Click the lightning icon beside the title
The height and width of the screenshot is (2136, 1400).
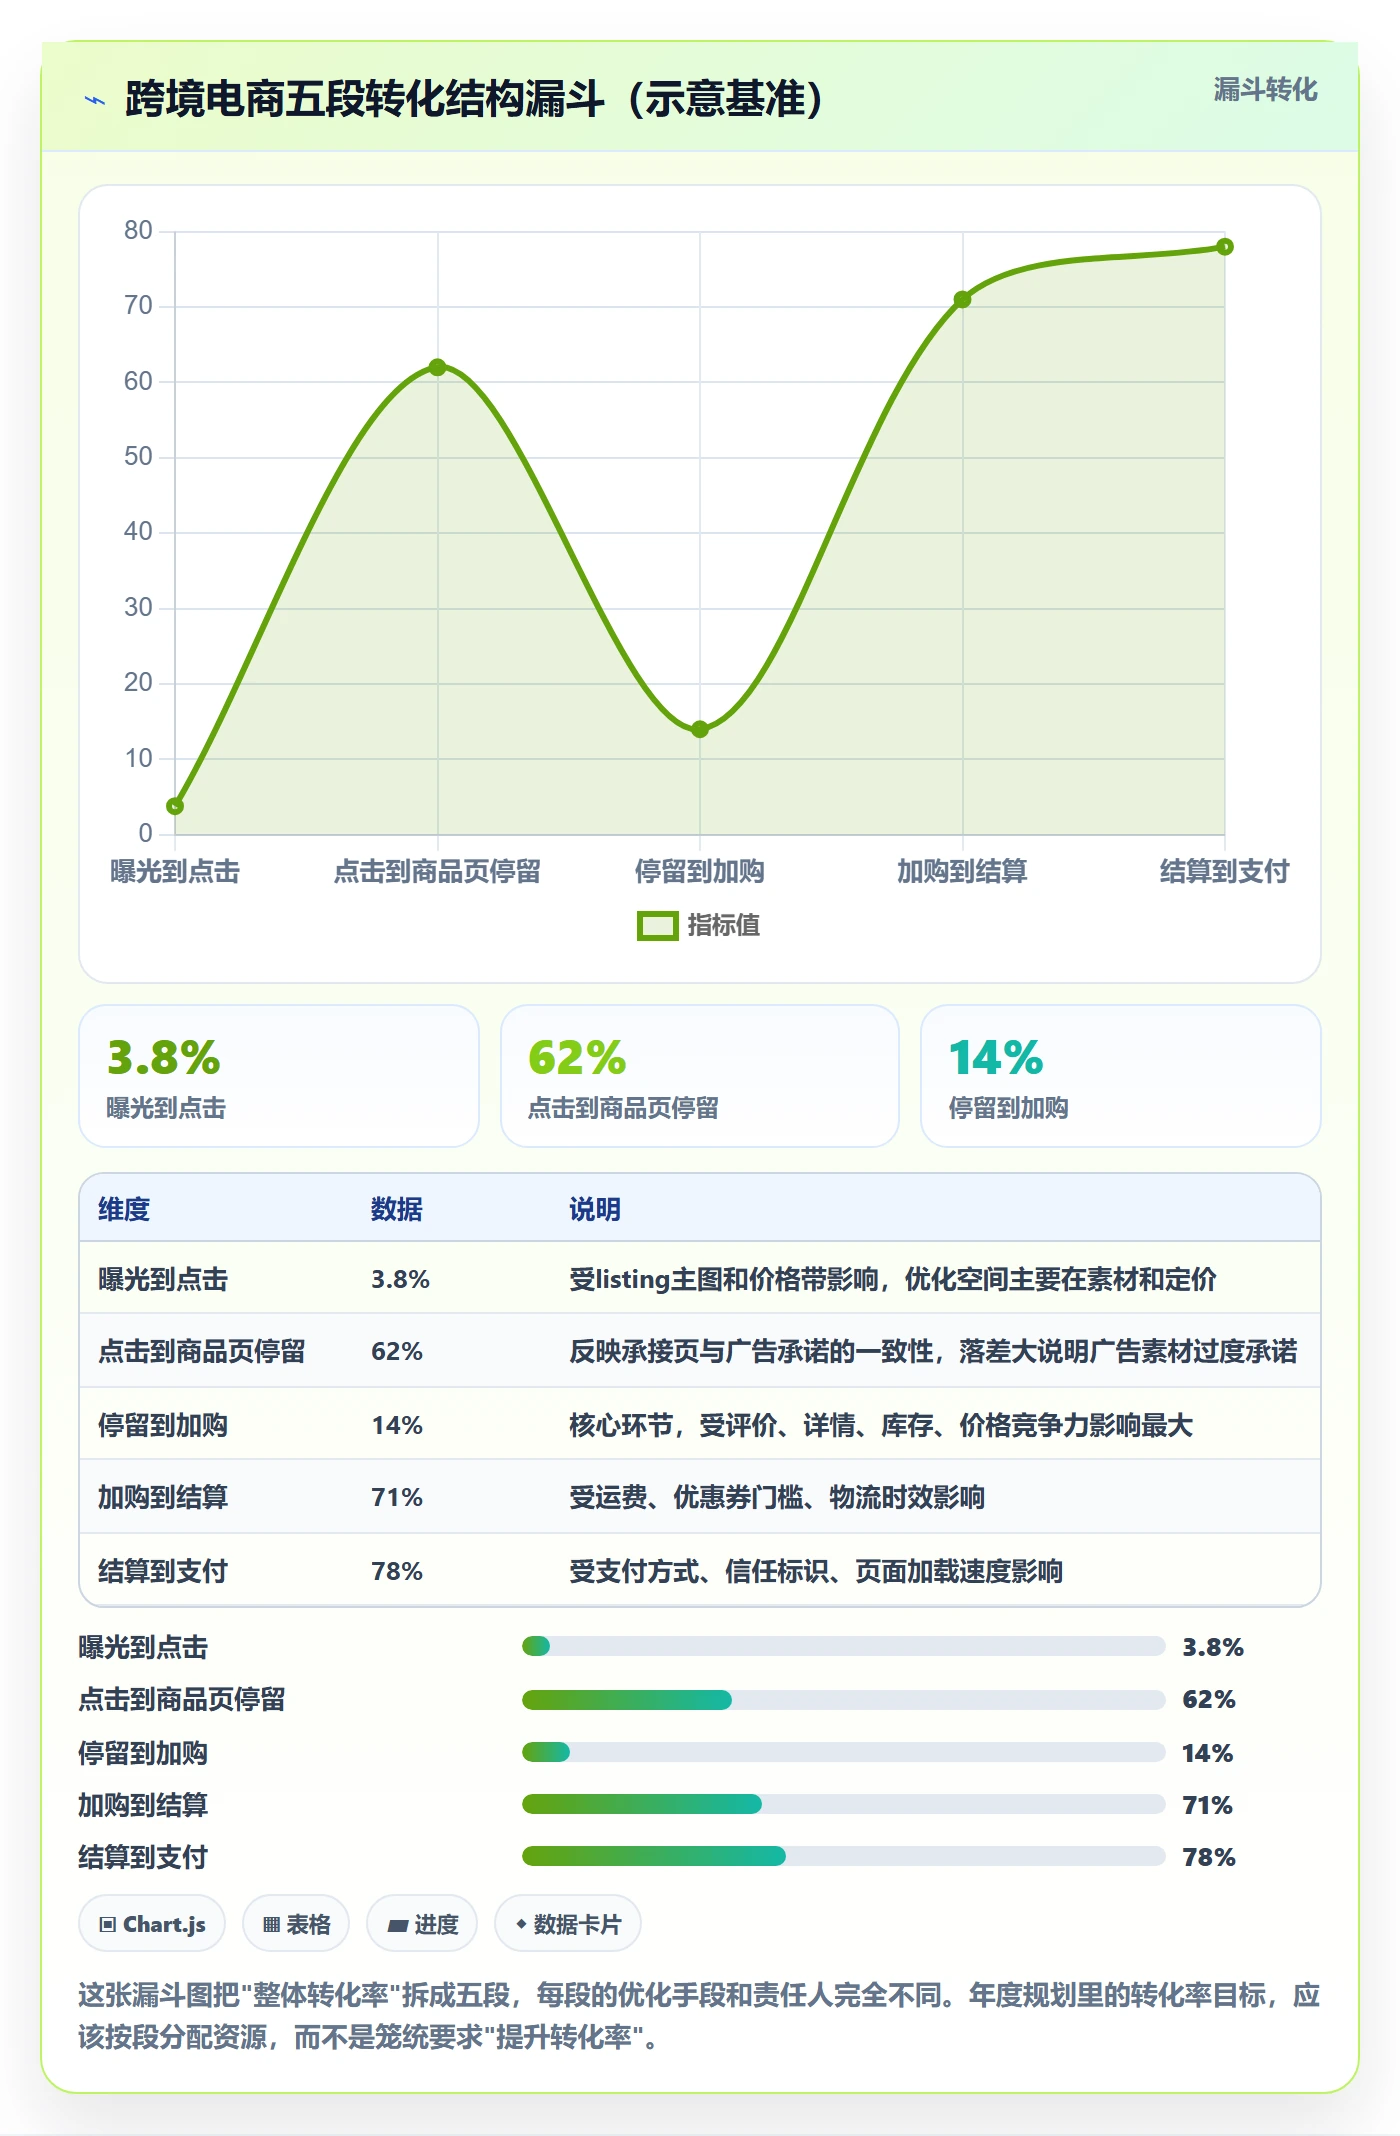tap(95, 100)
